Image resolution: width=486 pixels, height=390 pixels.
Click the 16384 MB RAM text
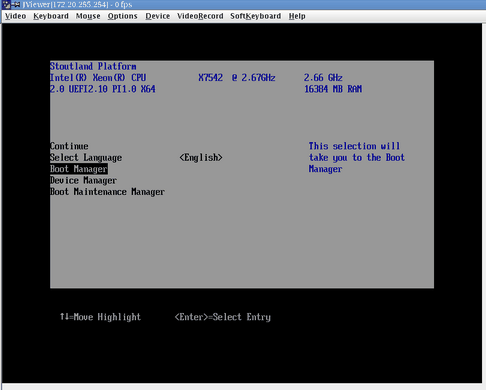point(333,89)
